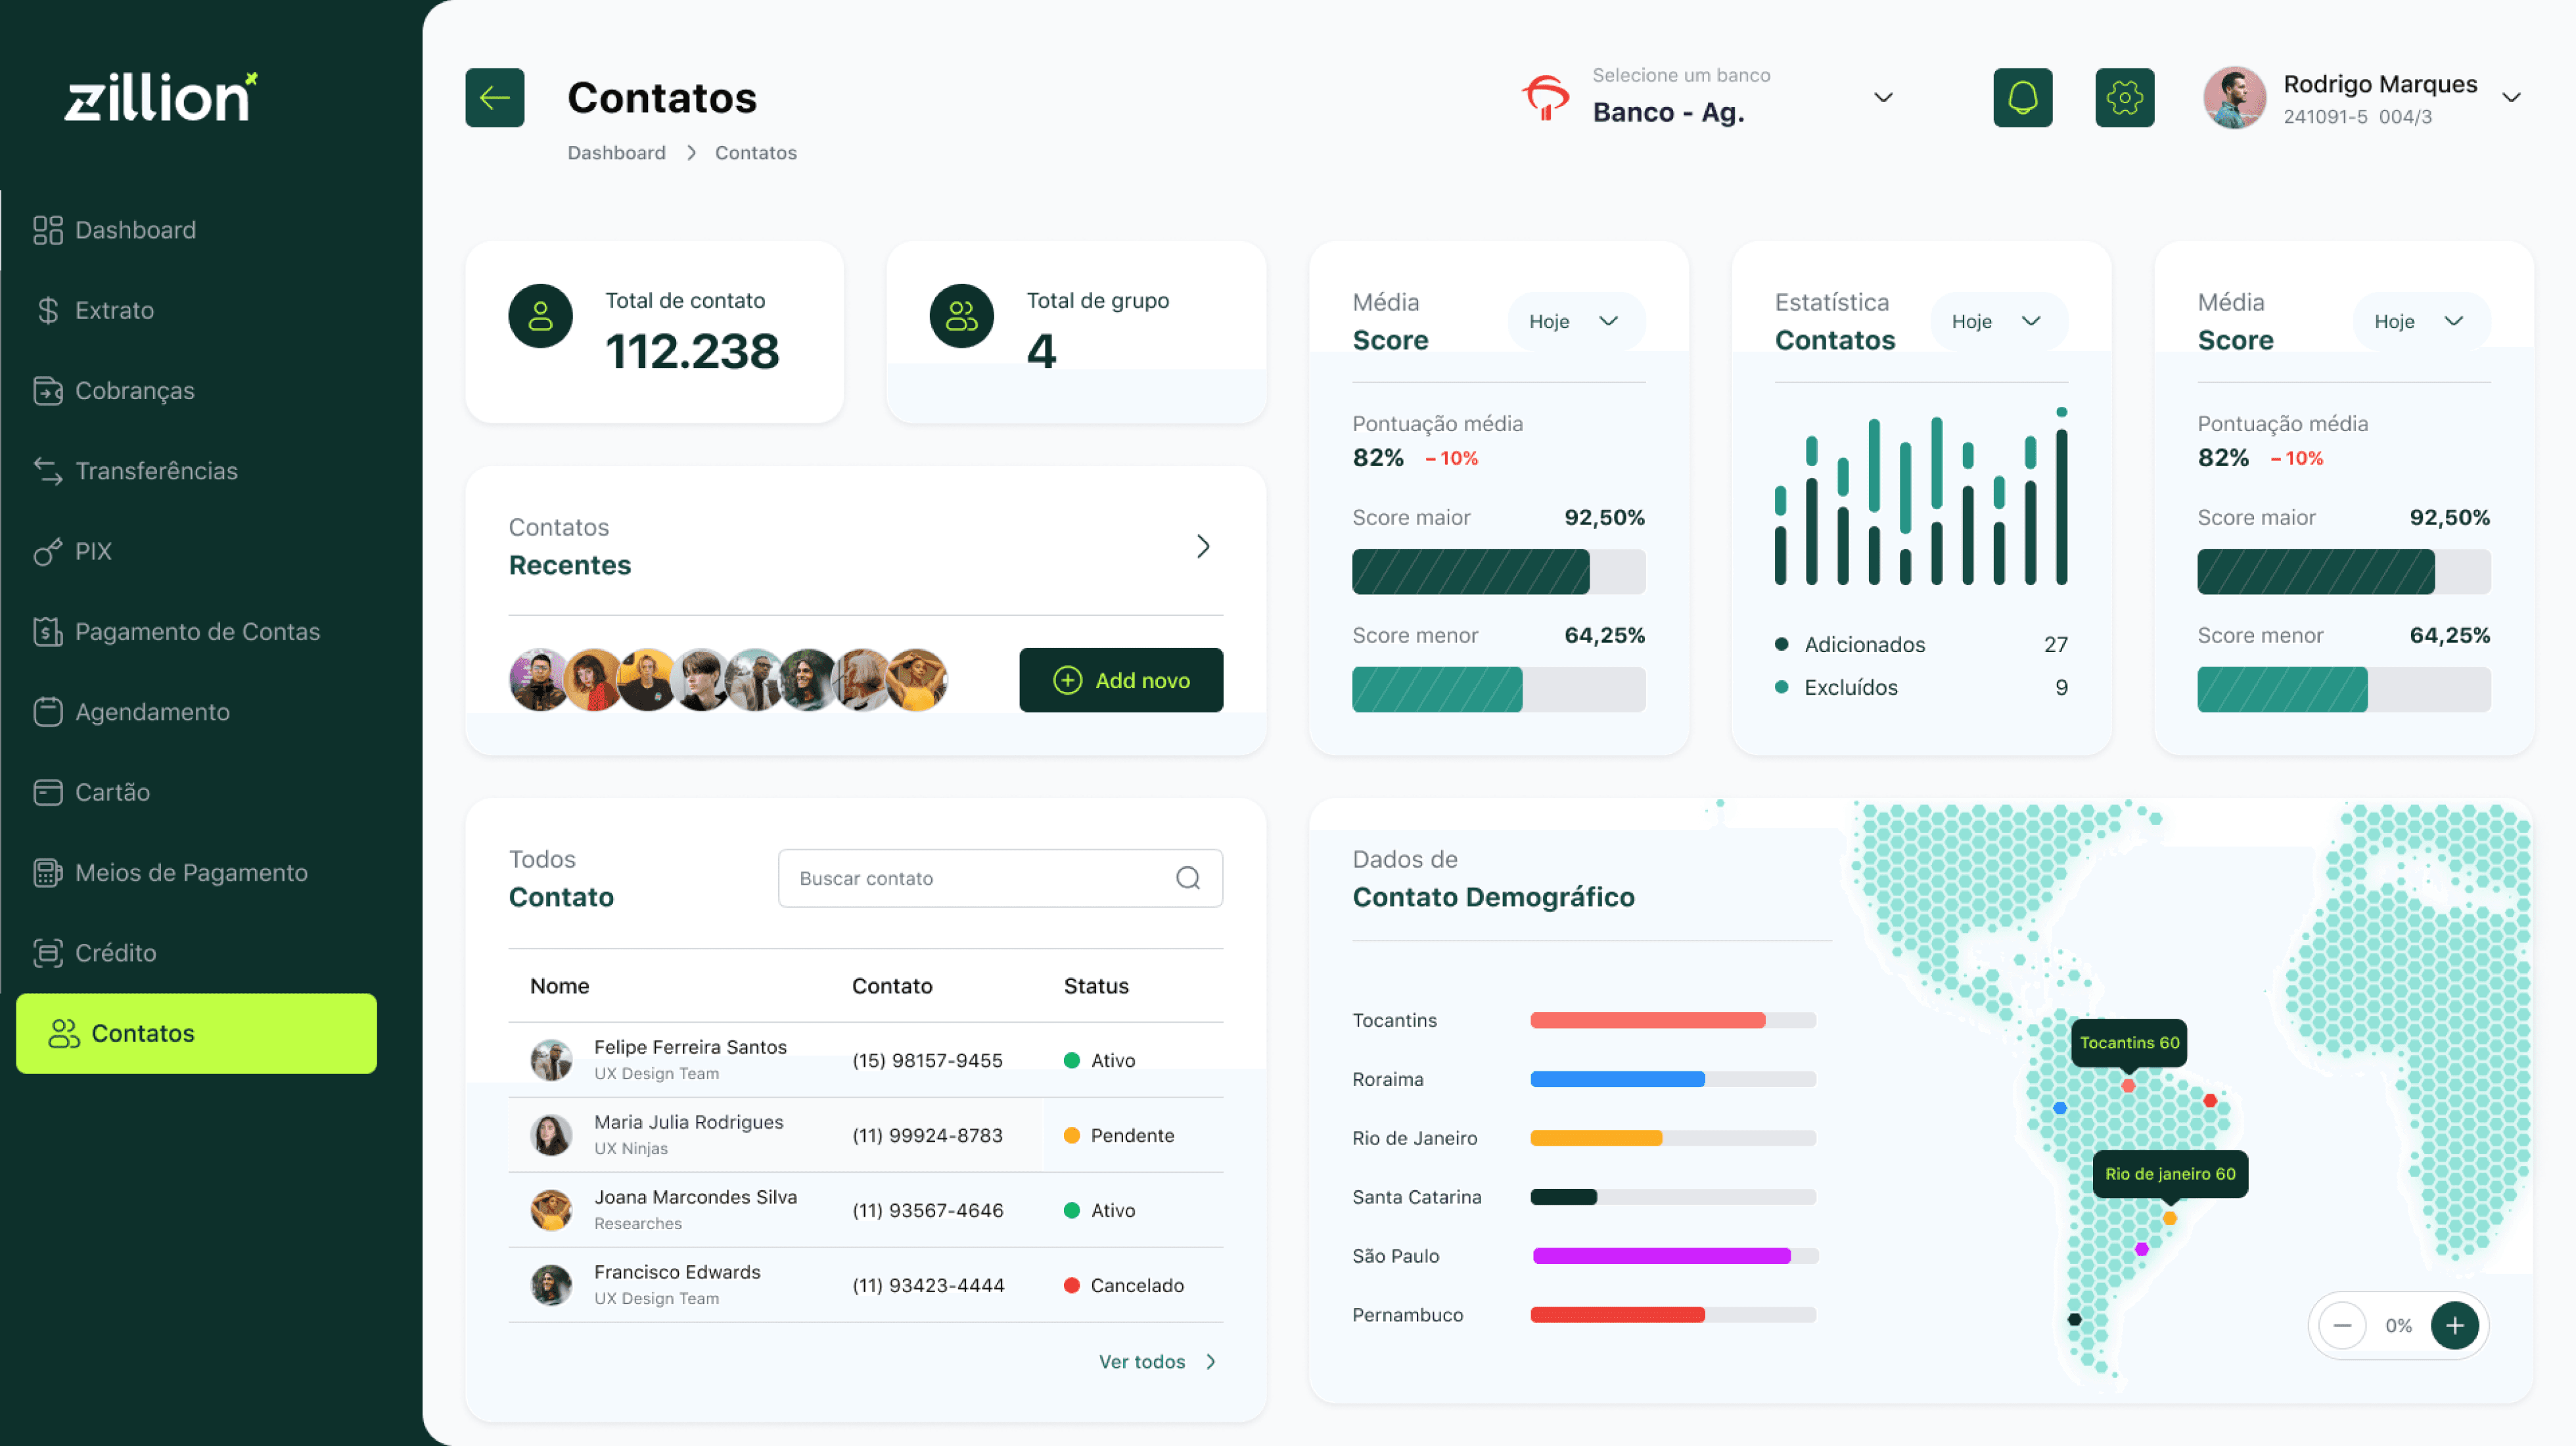Click the back arrow button beside Contatos
This screenshot has width=2576, height=1446.
pyautogui.click(x=494, y=97)
